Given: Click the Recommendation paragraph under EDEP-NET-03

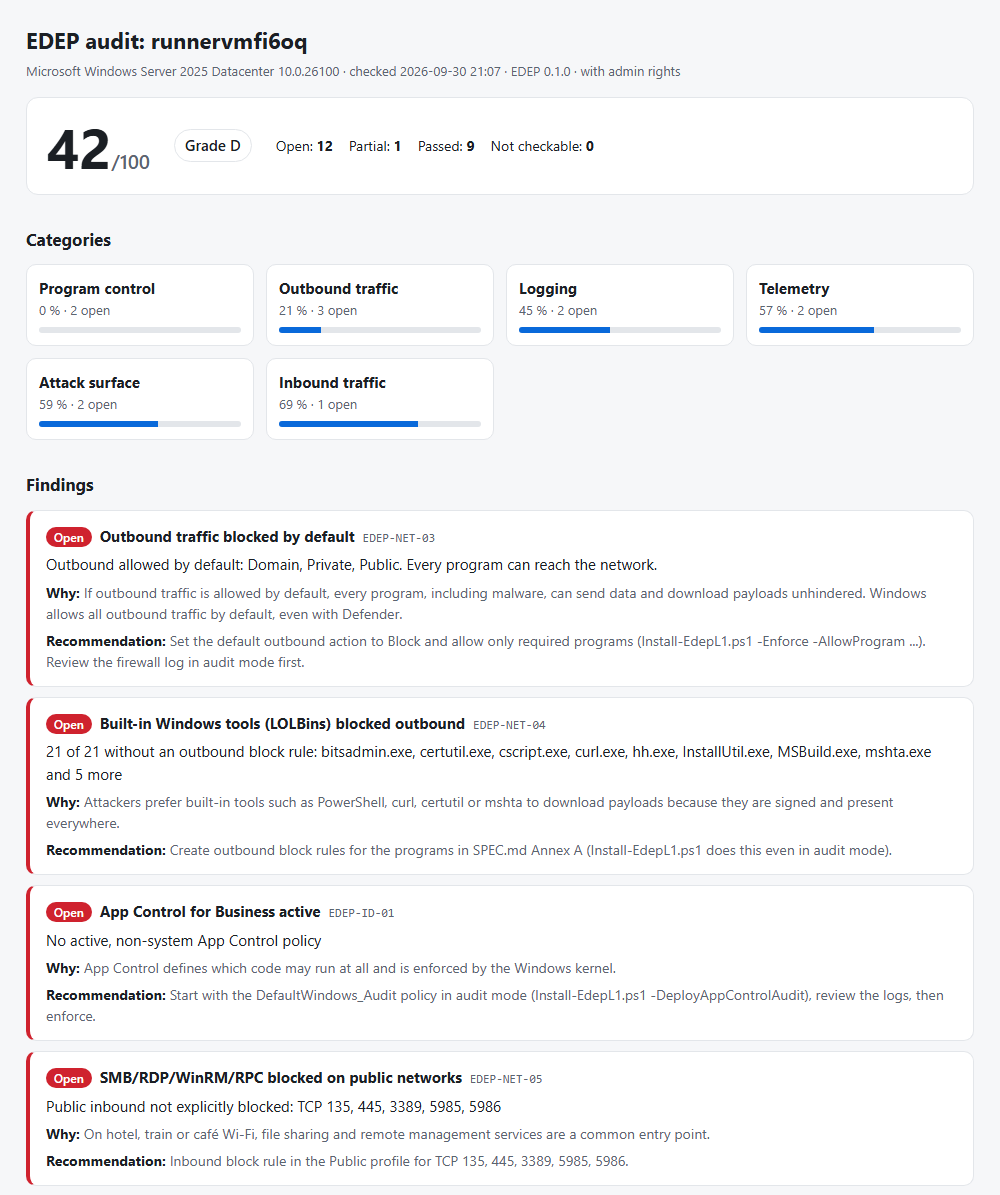Looking at the screenshot, I should tap(486, 652).
